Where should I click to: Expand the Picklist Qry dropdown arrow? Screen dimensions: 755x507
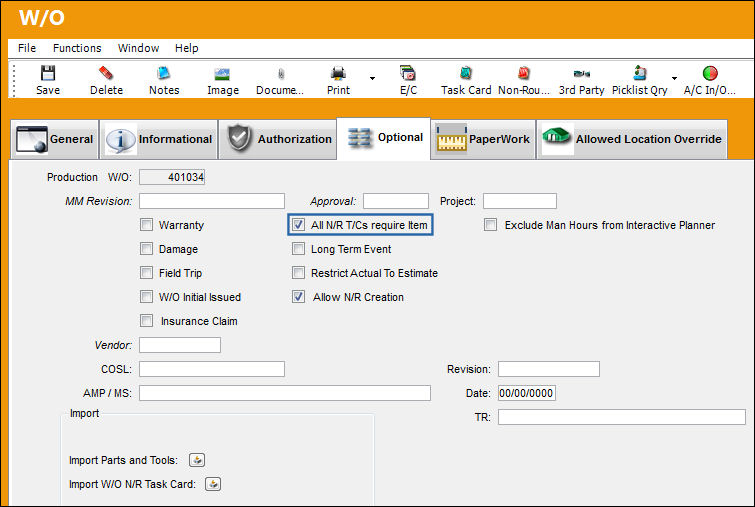coord(674,78)
